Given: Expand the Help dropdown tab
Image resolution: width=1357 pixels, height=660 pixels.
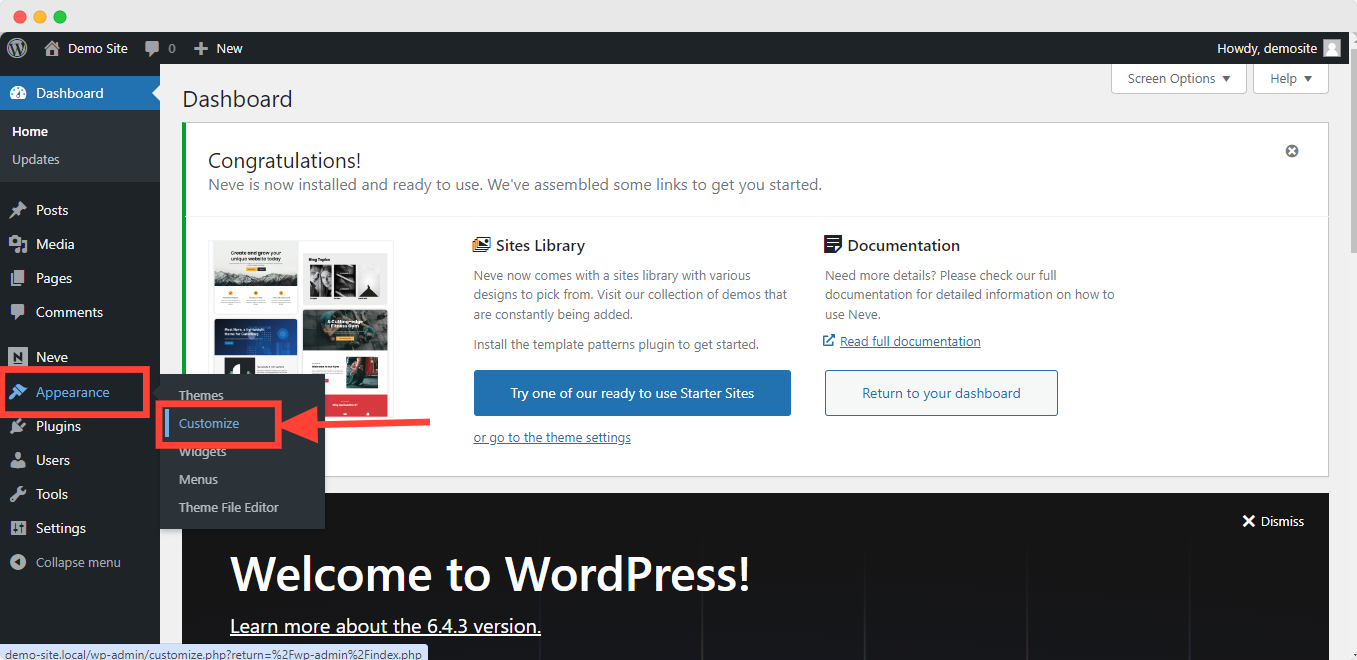Looking at the screenshot, I should [1291, 79].
